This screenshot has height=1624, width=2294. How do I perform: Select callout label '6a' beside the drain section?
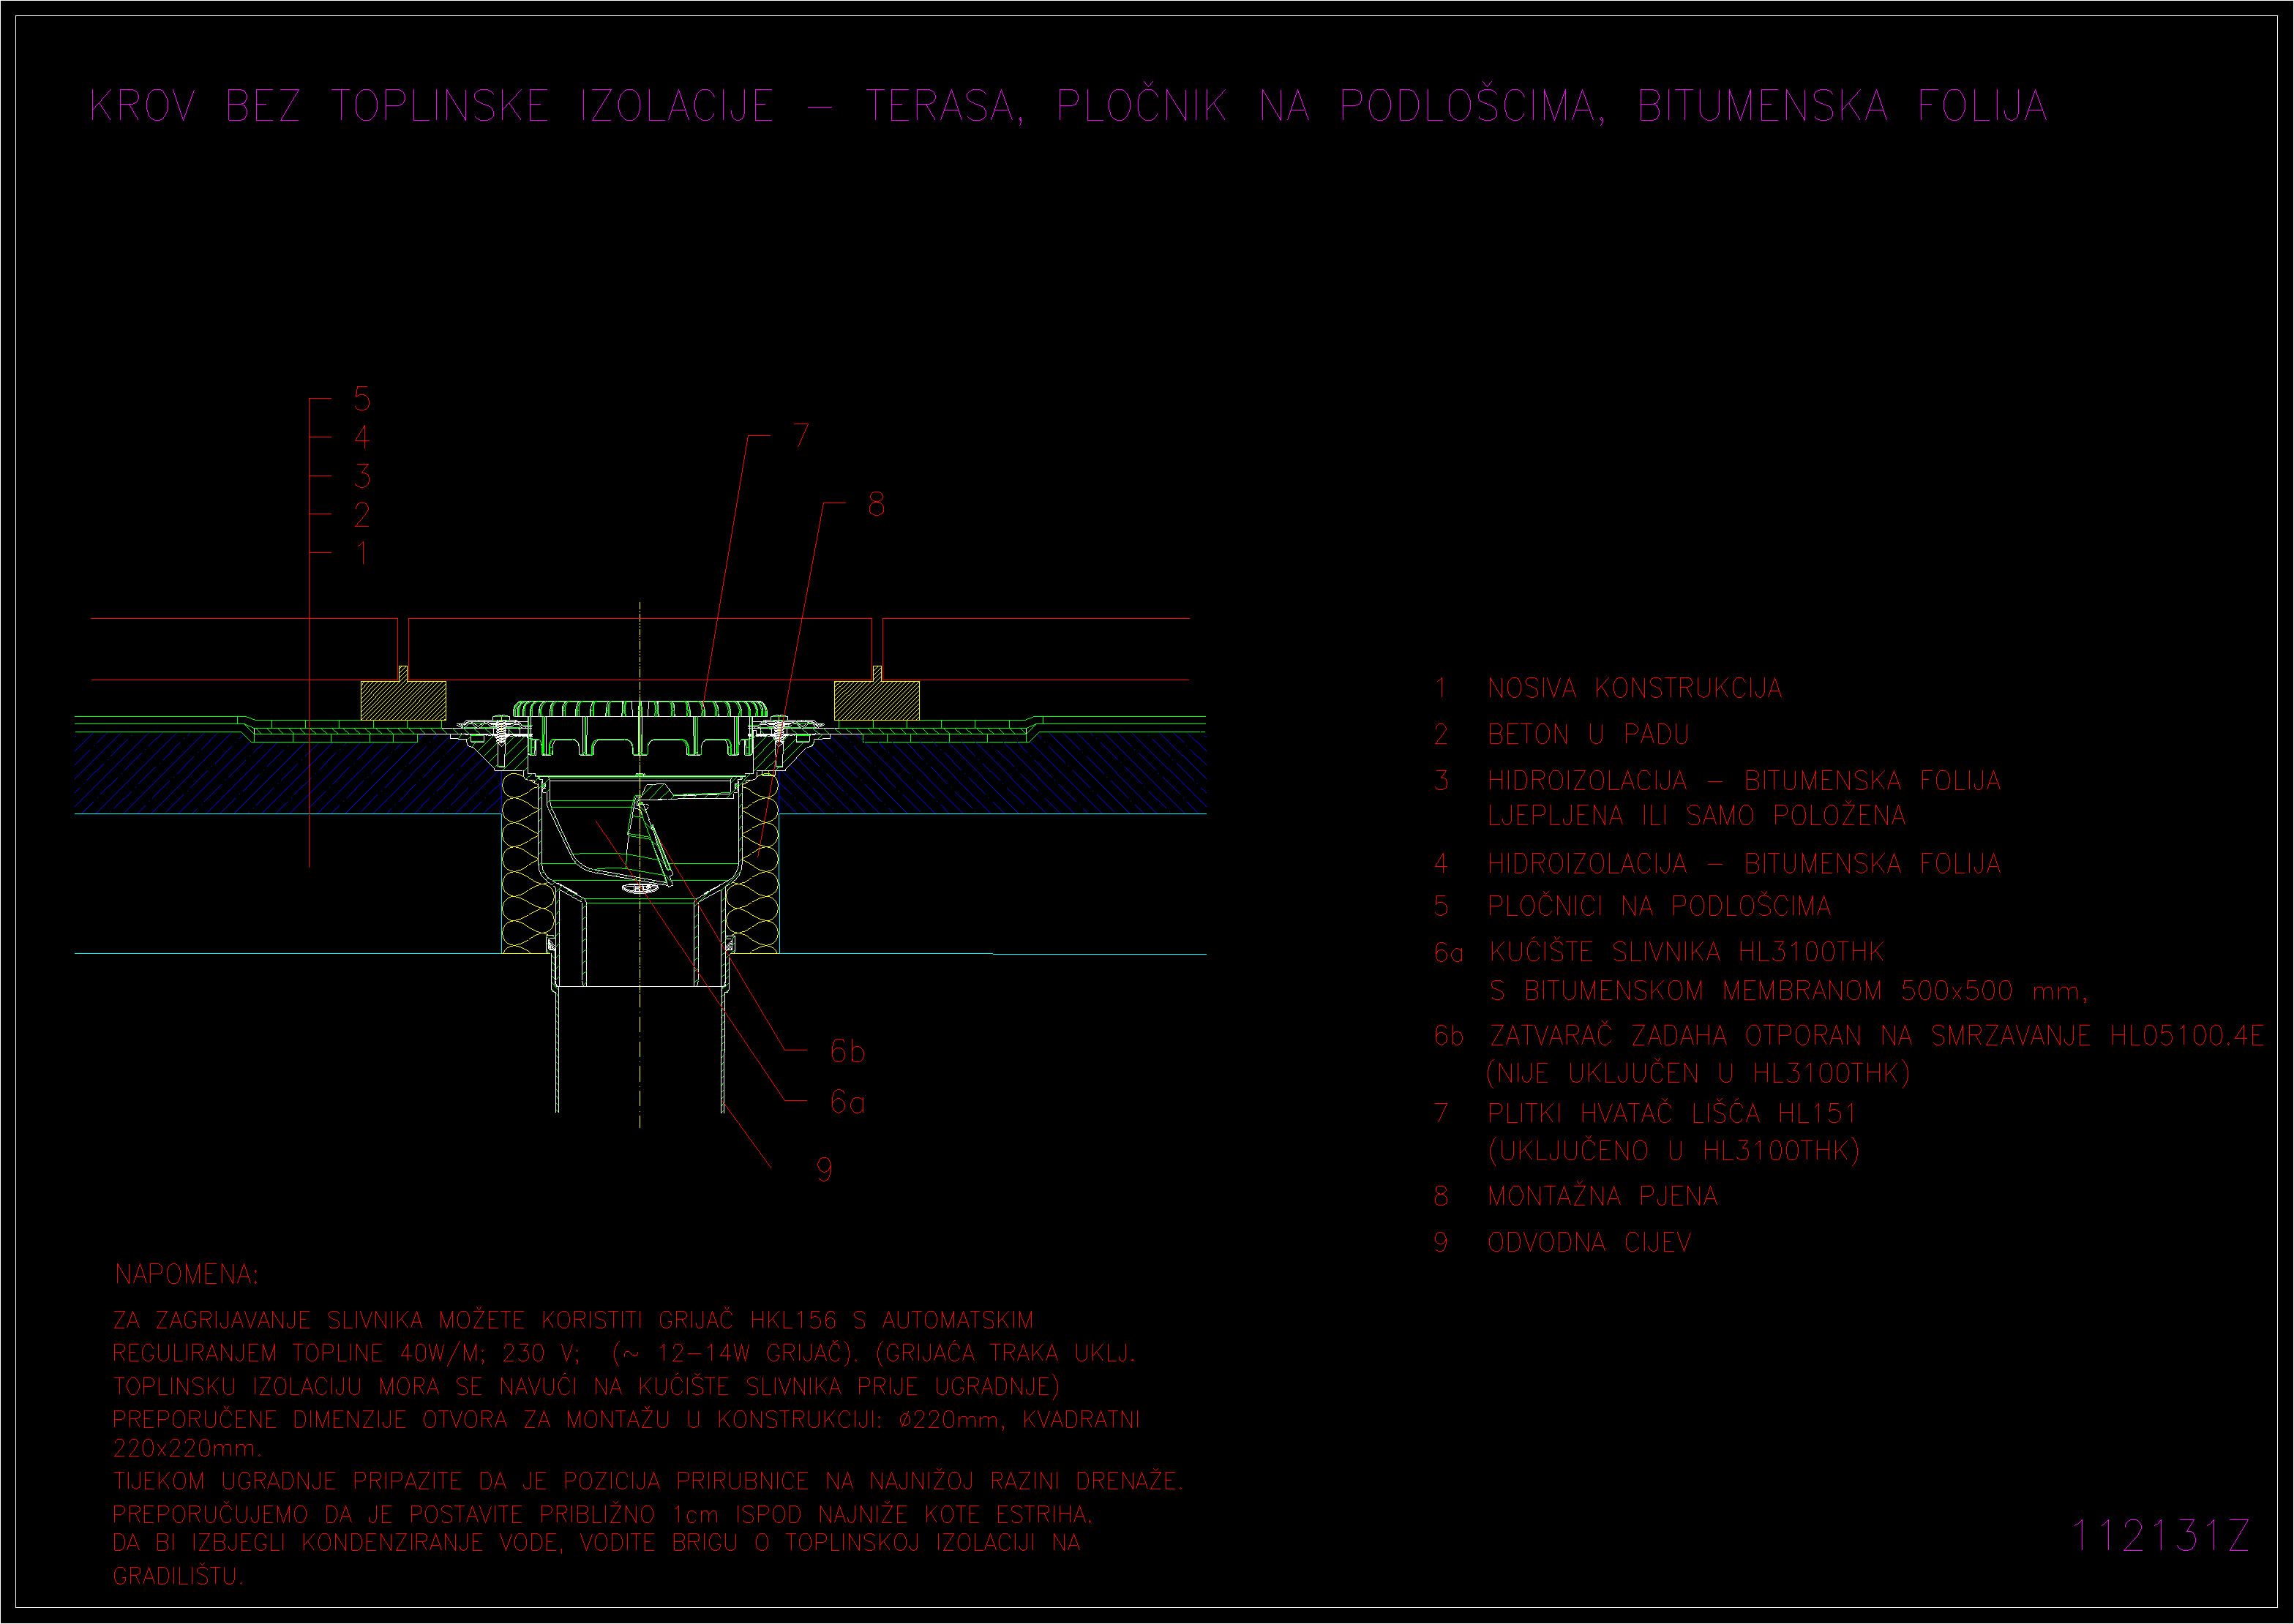847,1102
